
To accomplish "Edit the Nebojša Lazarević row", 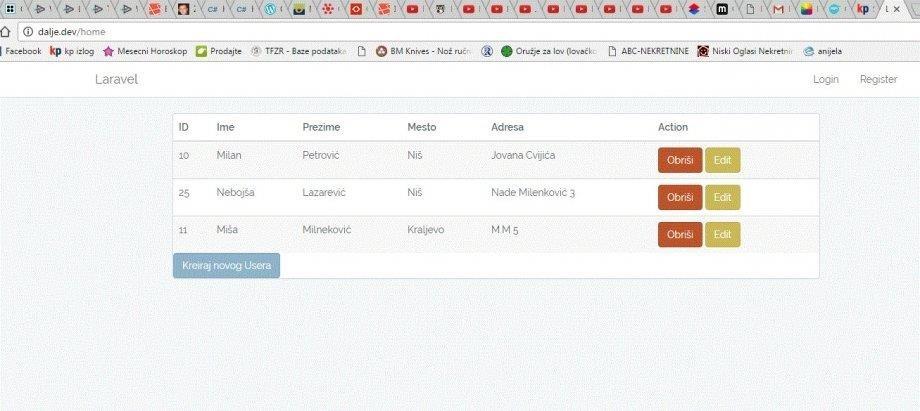I will [722, 197].
